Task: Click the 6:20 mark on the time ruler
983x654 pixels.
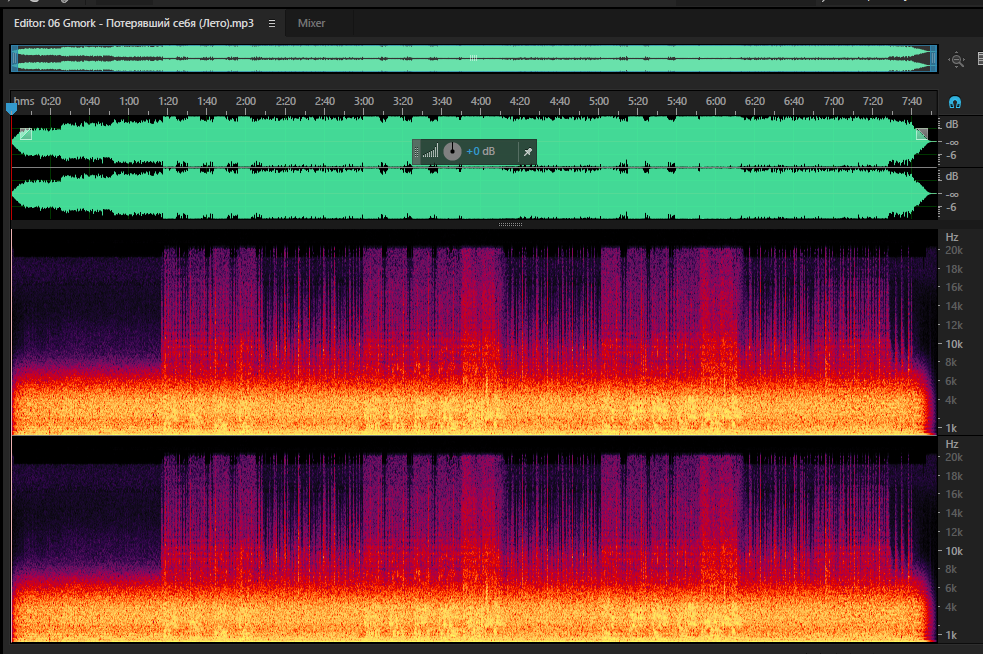Action: (755, 101)
